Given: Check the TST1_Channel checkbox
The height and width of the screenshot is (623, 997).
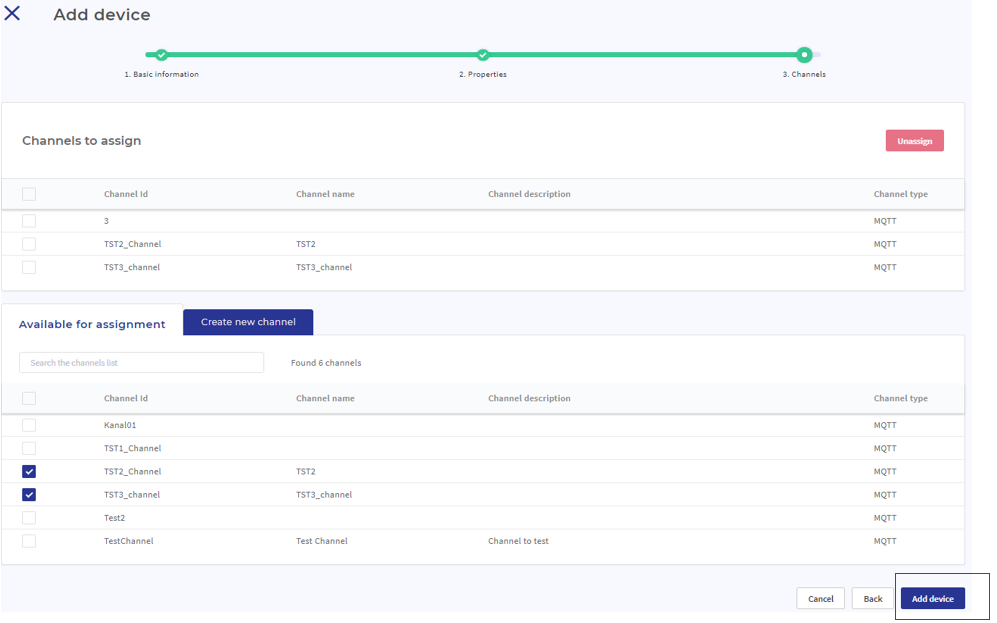Looking at the screenshot, I should tap(29, 448).
